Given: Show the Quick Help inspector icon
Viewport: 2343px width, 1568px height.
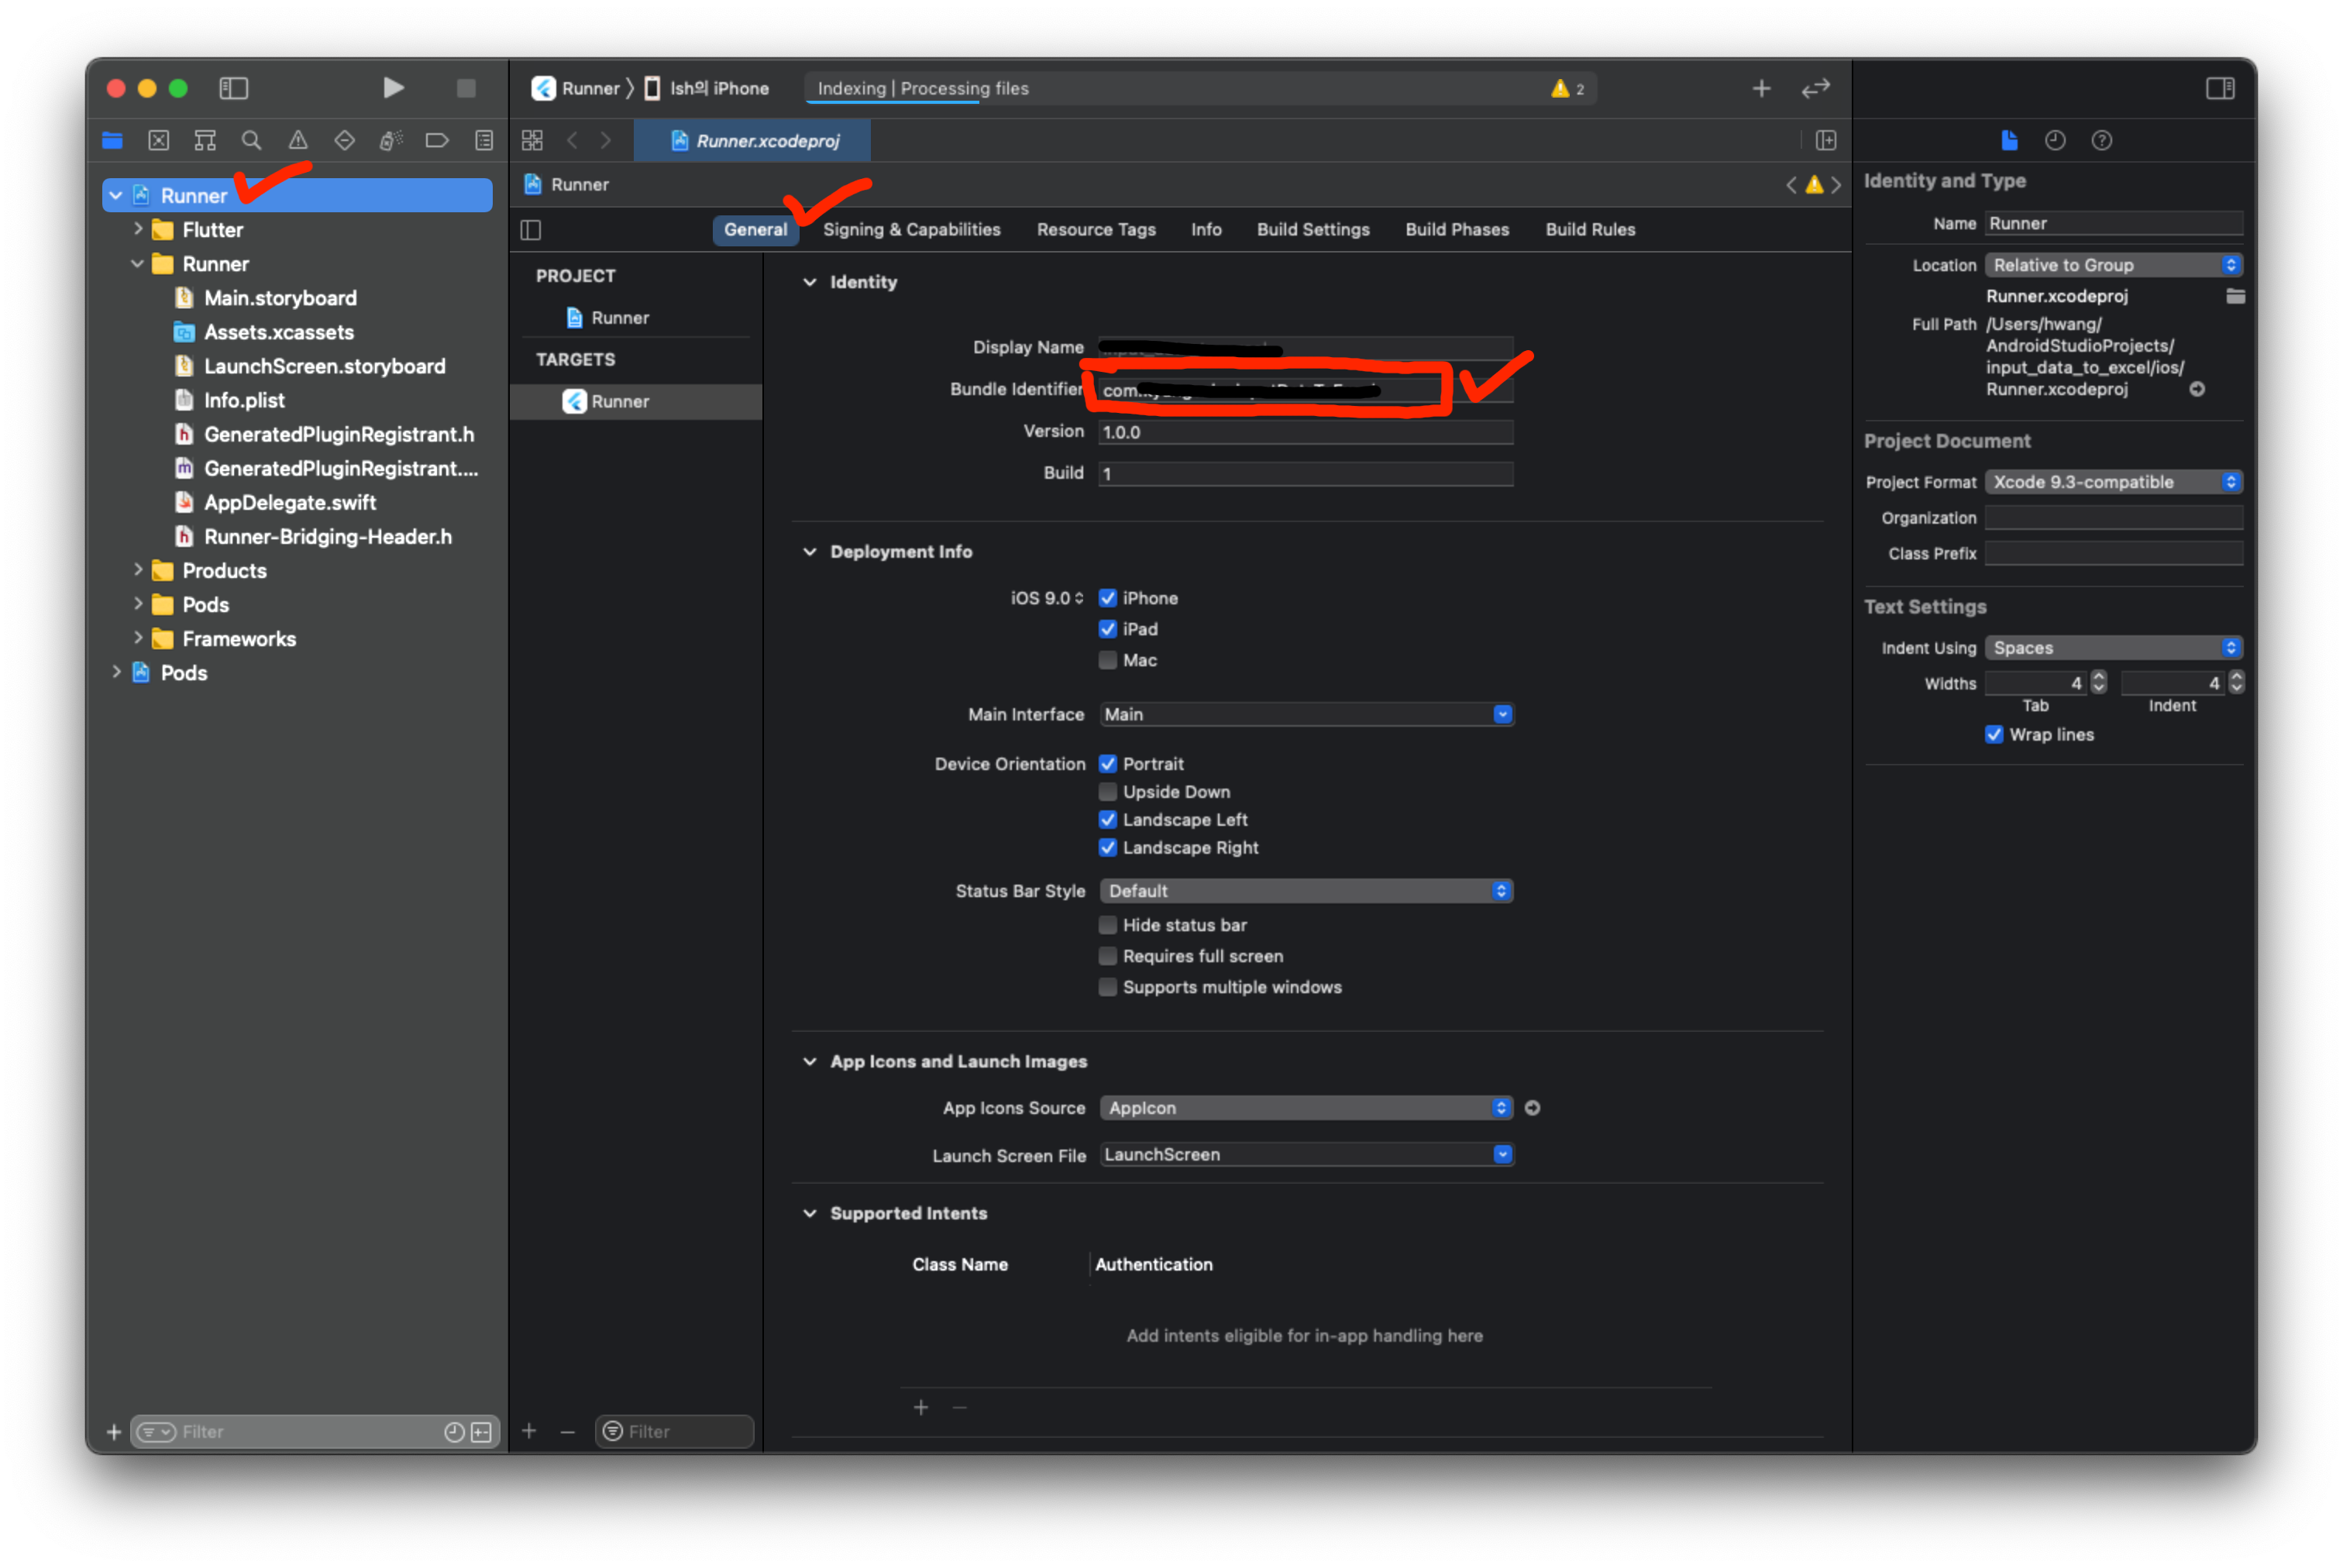Looking at the screenshot, I should 2101,140.
